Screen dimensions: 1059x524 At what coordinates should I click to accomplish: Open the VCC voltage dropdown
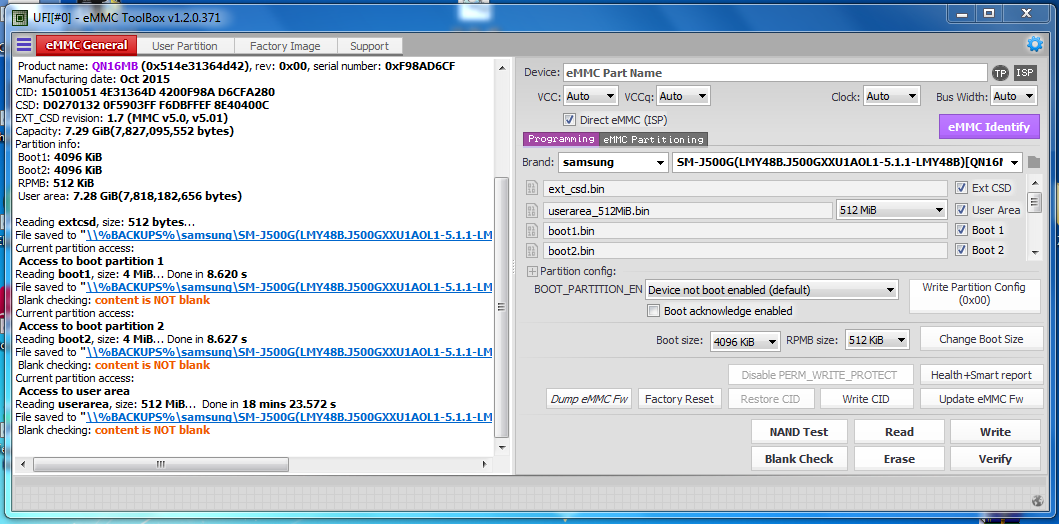tap(591, 97)
